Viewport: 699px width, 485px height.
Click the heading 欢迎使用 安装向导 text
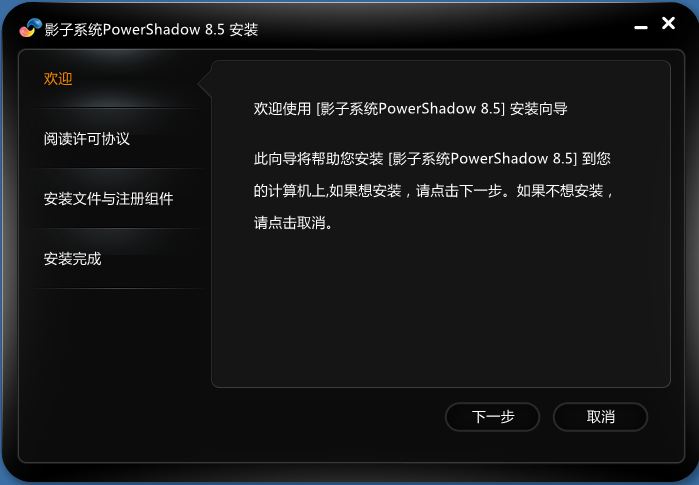click(410, 108)
